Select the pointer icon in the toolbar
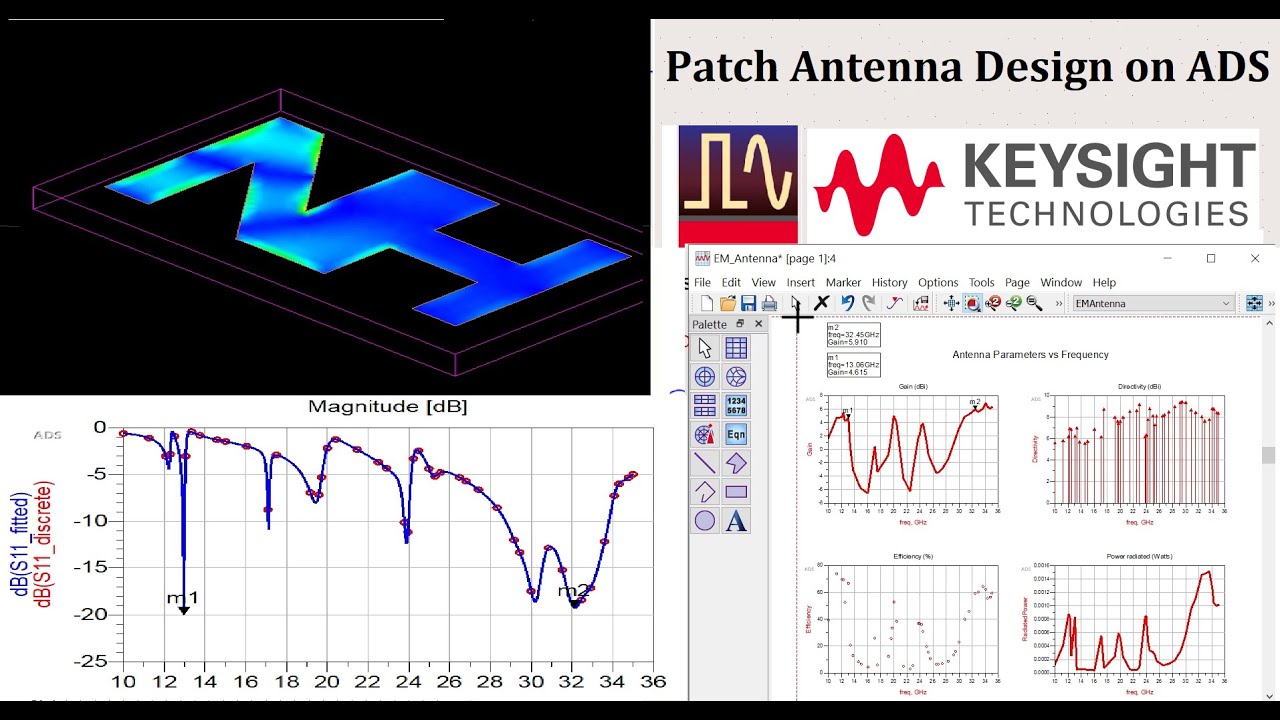Screen dimensions: 1280x720 pyautogui.click(x=796, y=303)
